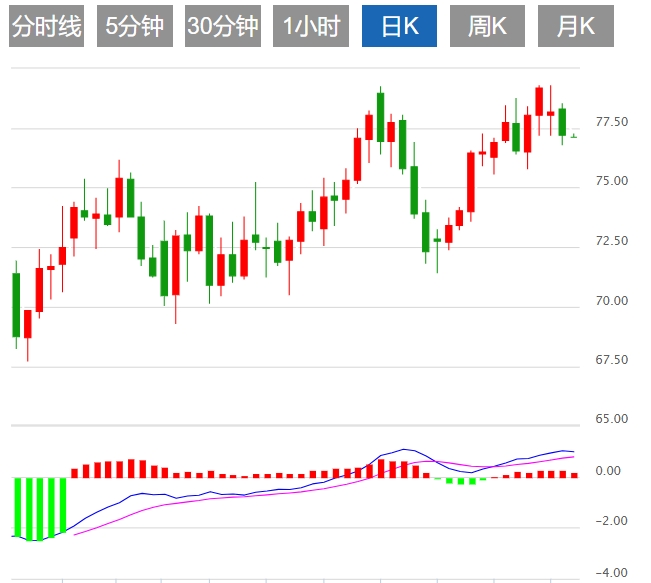Select the last candlestick at far right

point(574,137)
